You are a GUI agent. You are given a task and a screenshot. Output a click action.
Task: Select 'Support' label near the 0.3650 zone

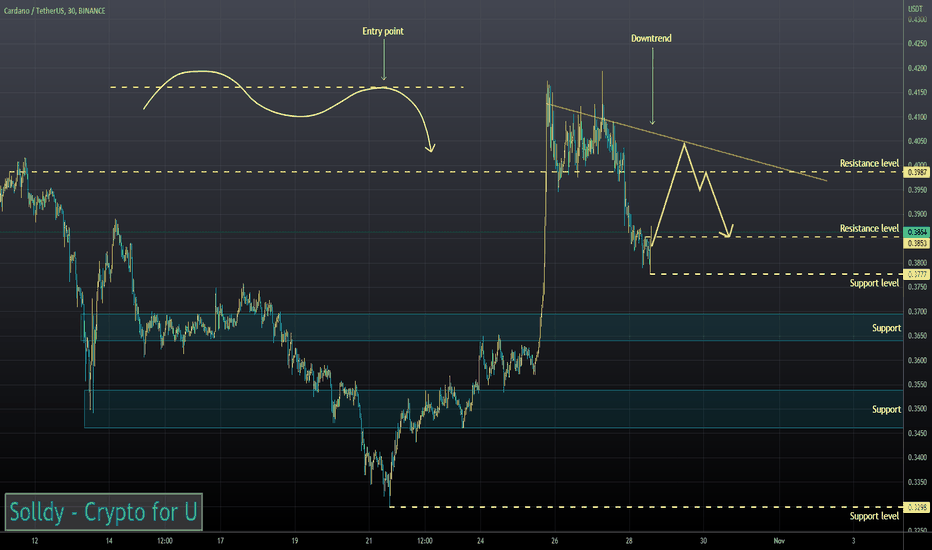[x=886, y=328]
